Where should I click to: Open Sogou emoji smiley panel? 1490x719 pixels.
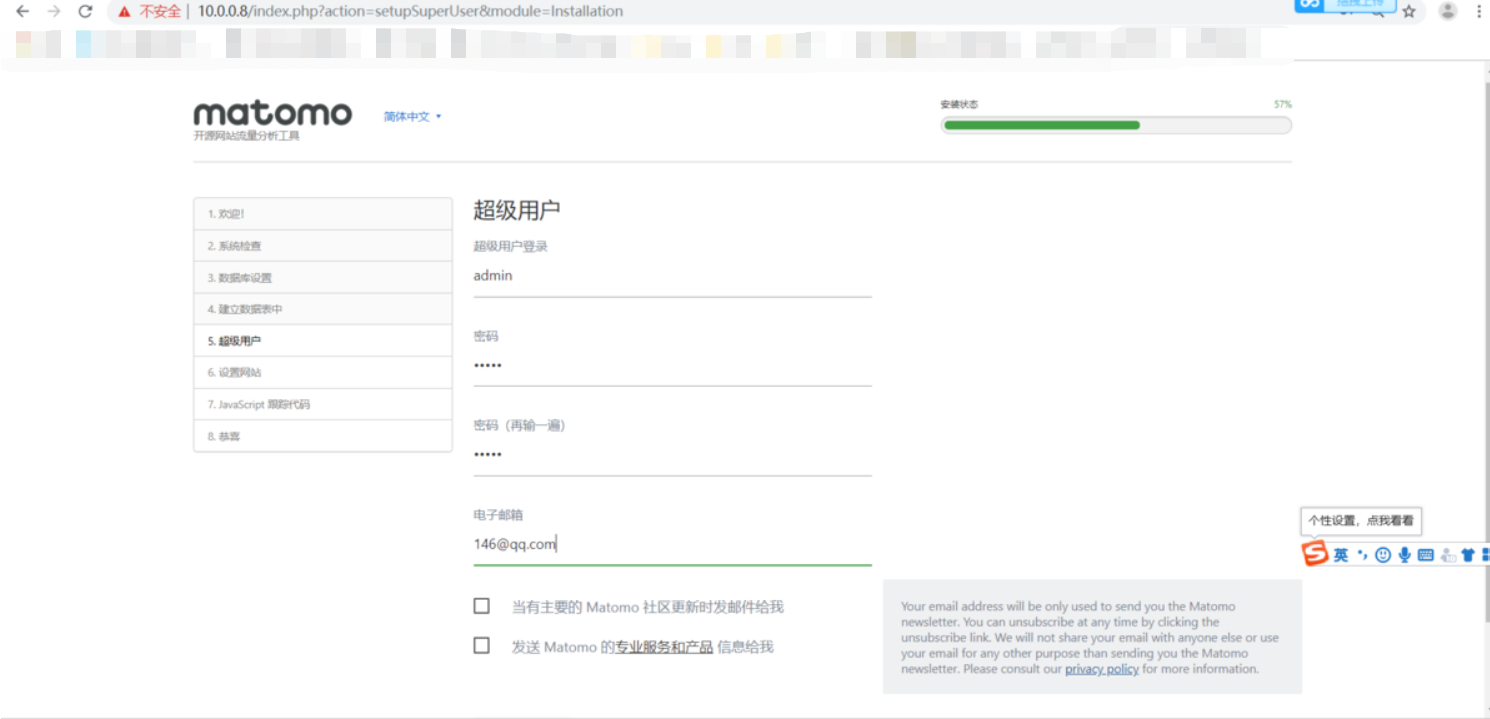coord(1383,555)
